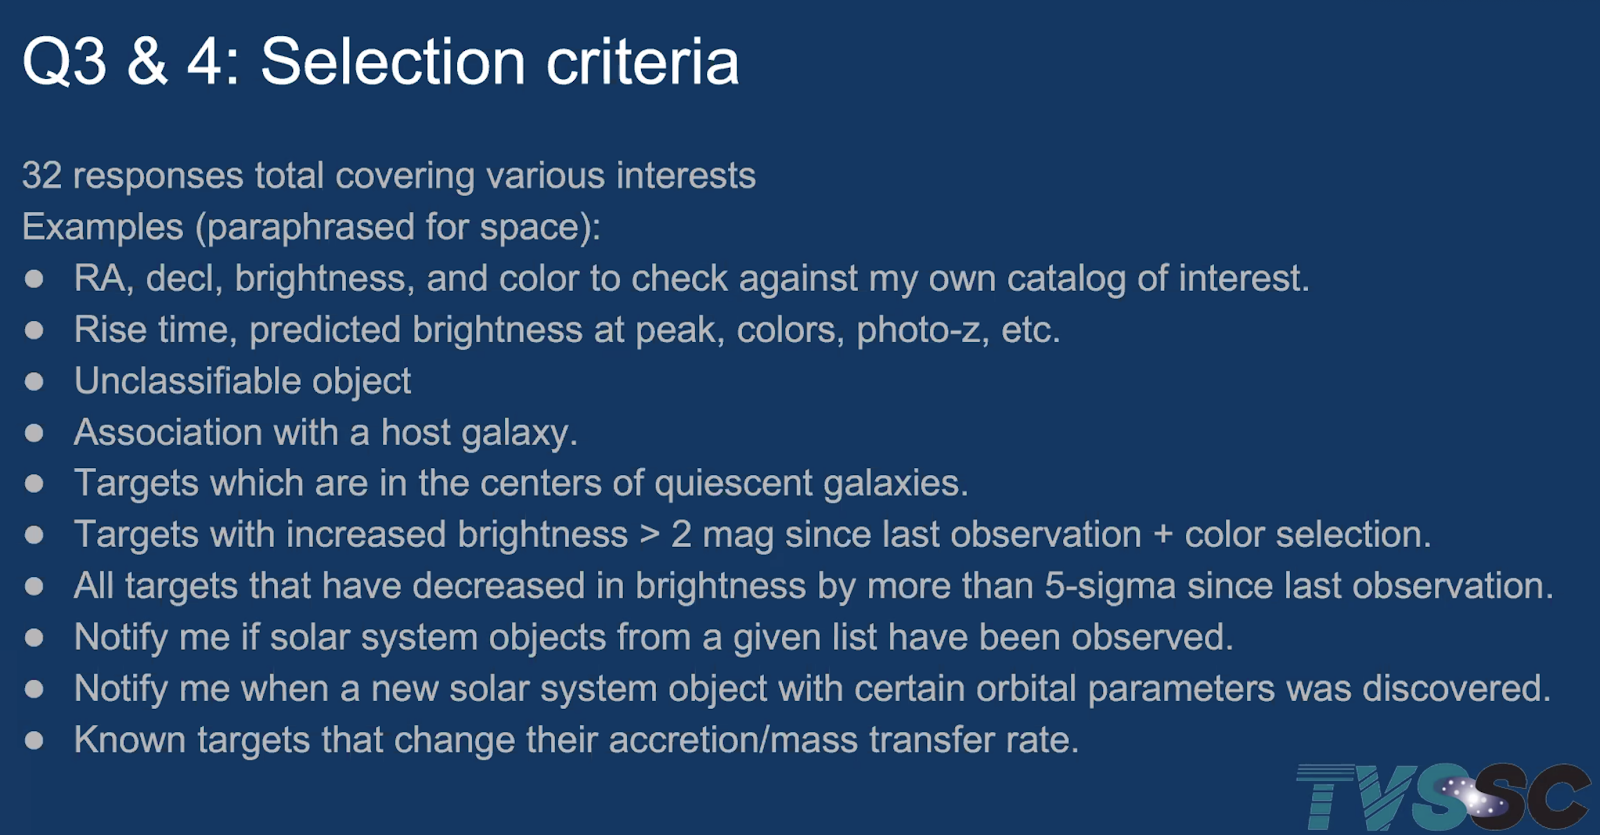Click the bullet dot before "Unclassifiable object"
This screenshot has width=1600, height=835.
(35, 382)
